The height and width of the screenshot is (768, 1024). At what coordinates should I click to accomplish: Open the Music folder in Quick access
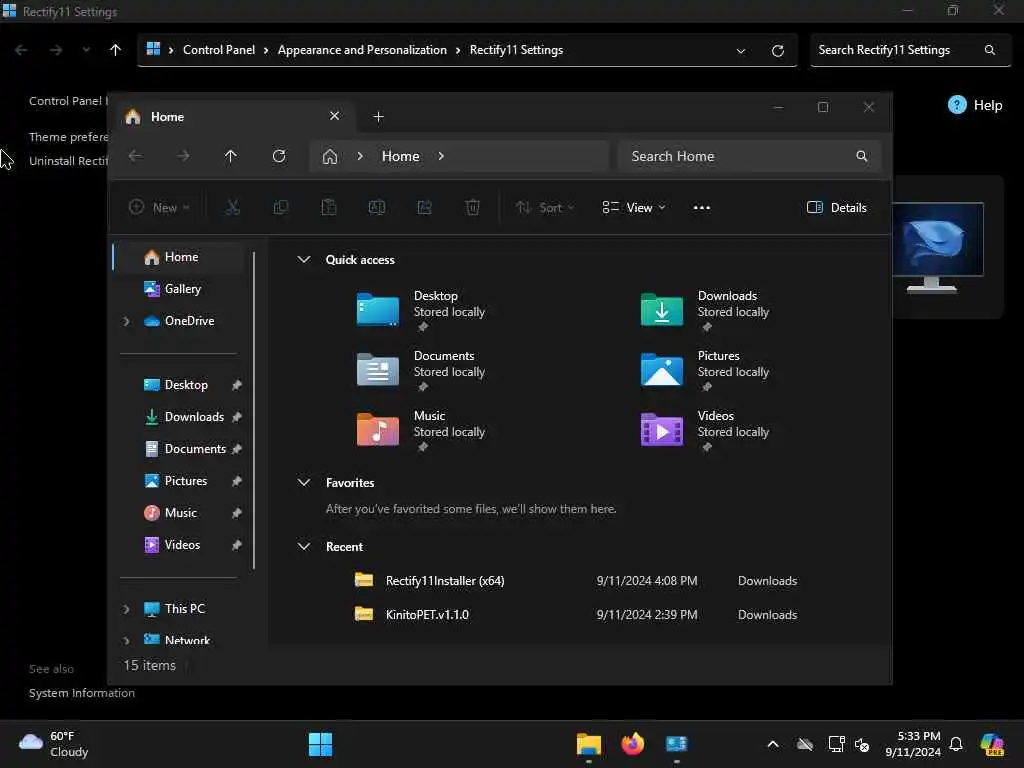tap(421, 430)
